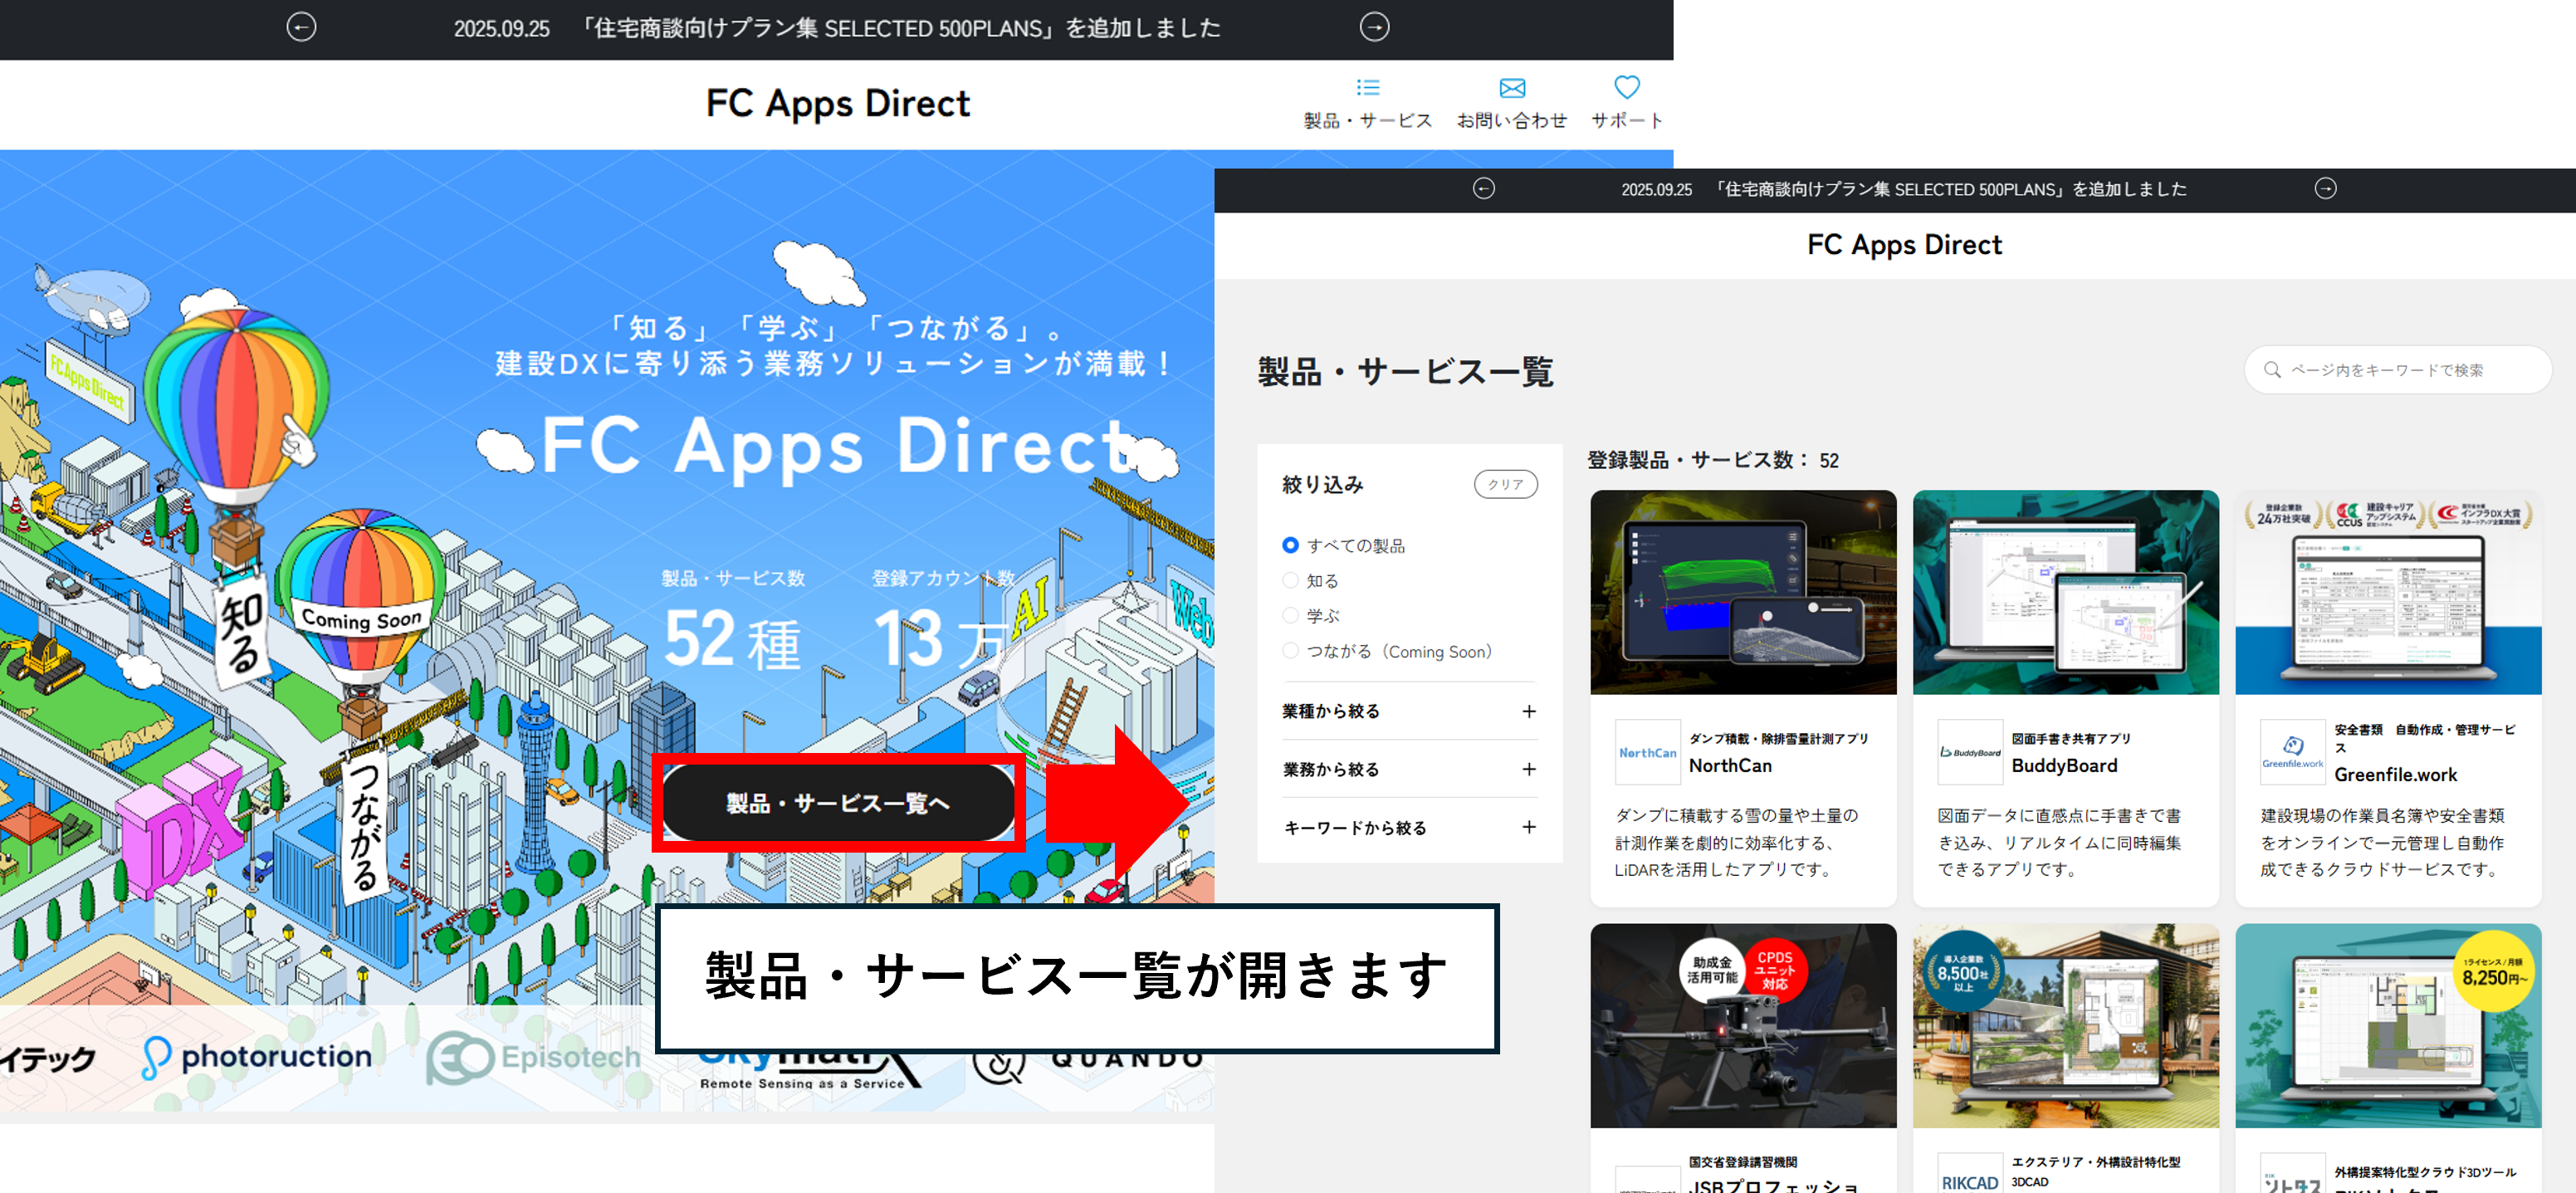Viewport: 2576px width, 1193px height.
Task: Click the クリア filter reset button
Action: [1505, 484]
